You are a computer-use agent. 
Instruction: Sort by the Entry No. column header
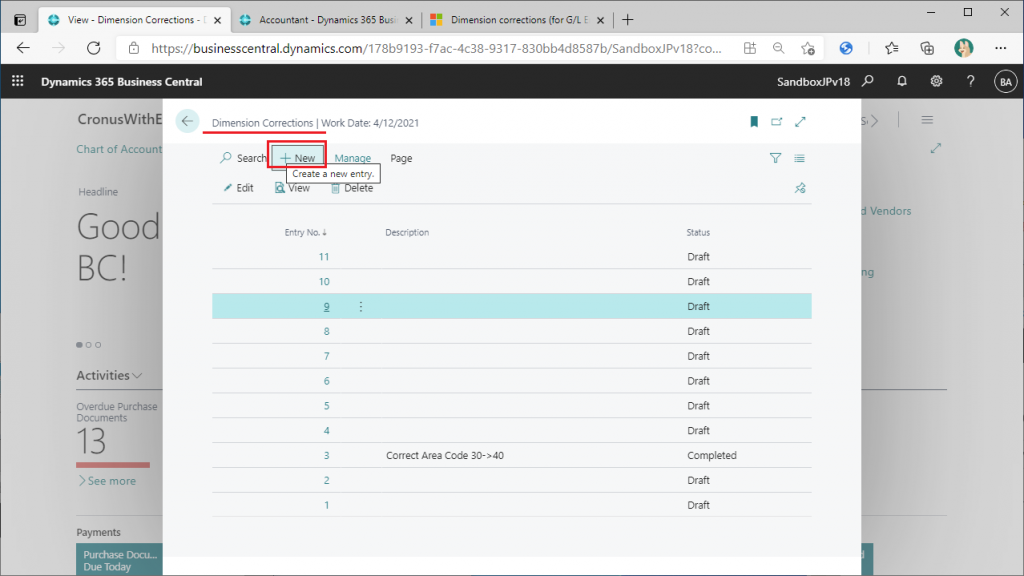306,232
